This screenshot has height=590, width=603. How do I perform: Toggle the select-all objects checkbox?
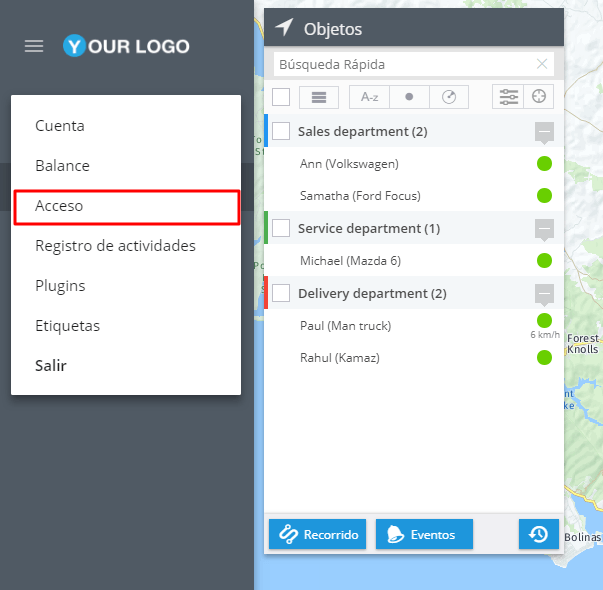pos(281,97)
